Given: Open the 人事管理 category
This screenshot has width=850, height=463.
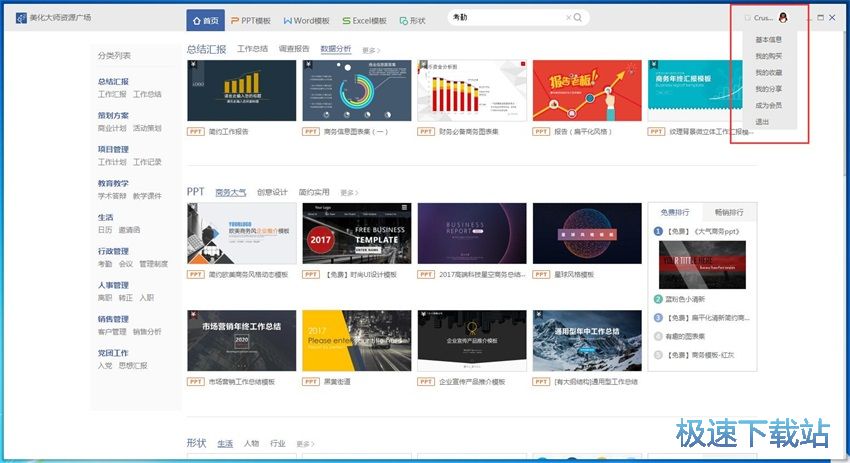Looking at the screenshot, I should 113,285.
